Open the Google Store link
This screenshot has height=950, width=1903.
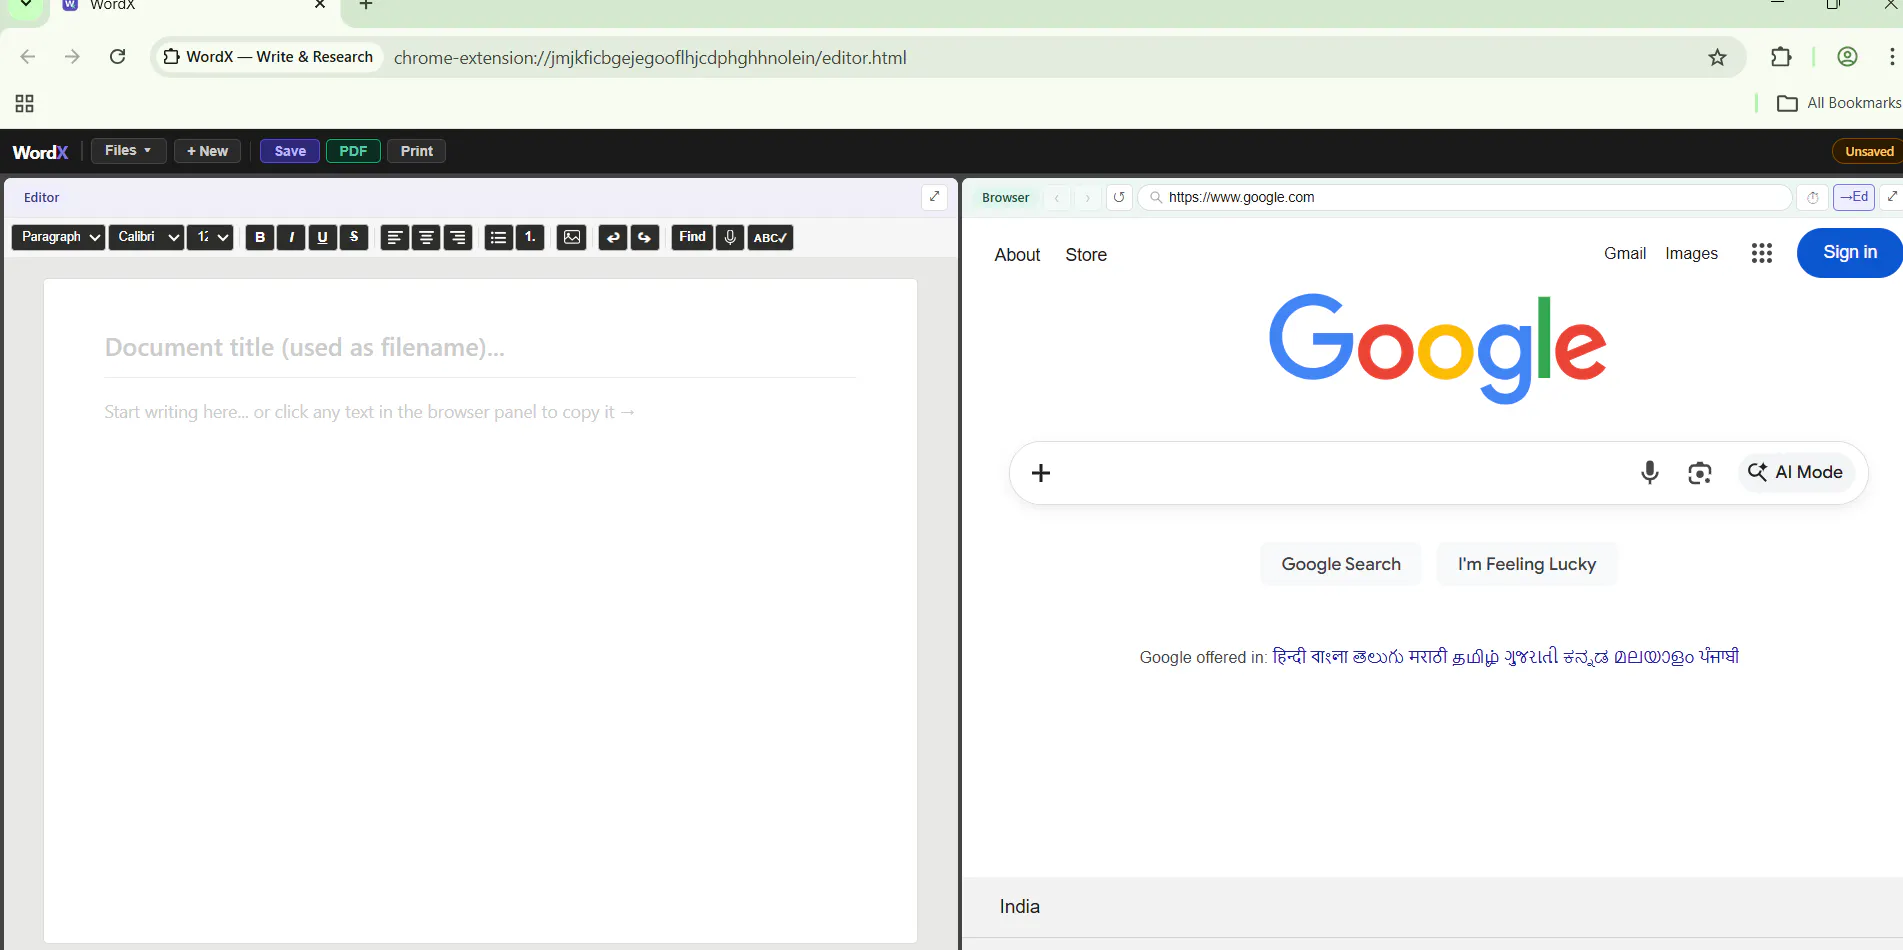pos(1086,255)
